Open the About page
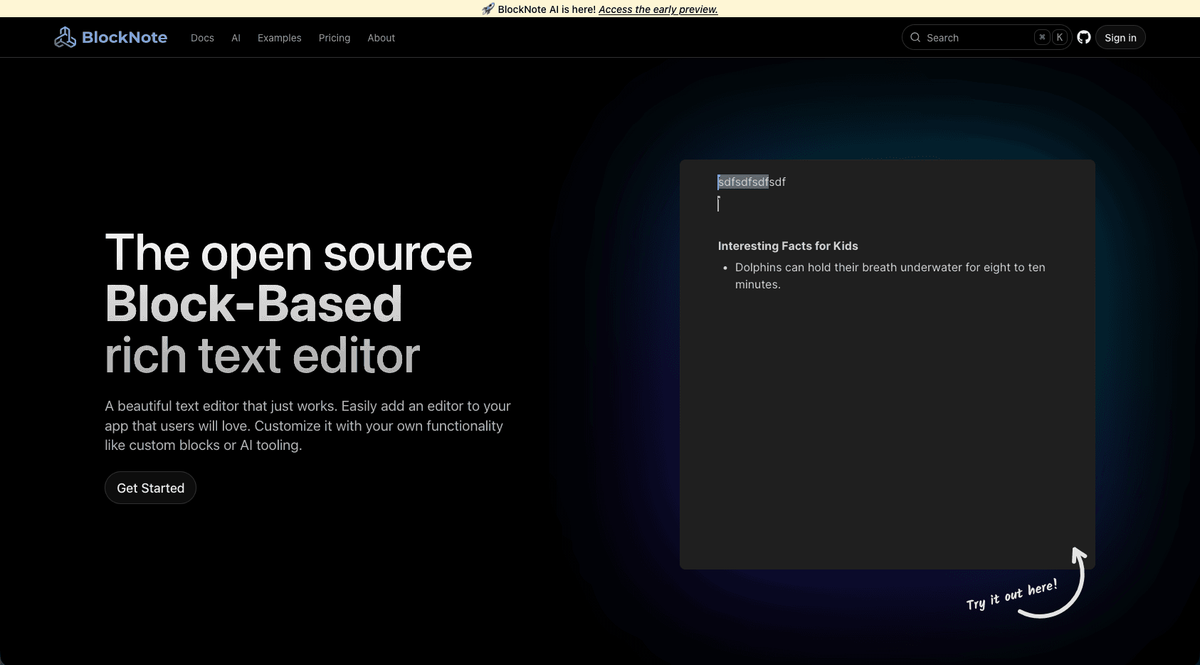The image size is (1200, 665). click(381, 38)
